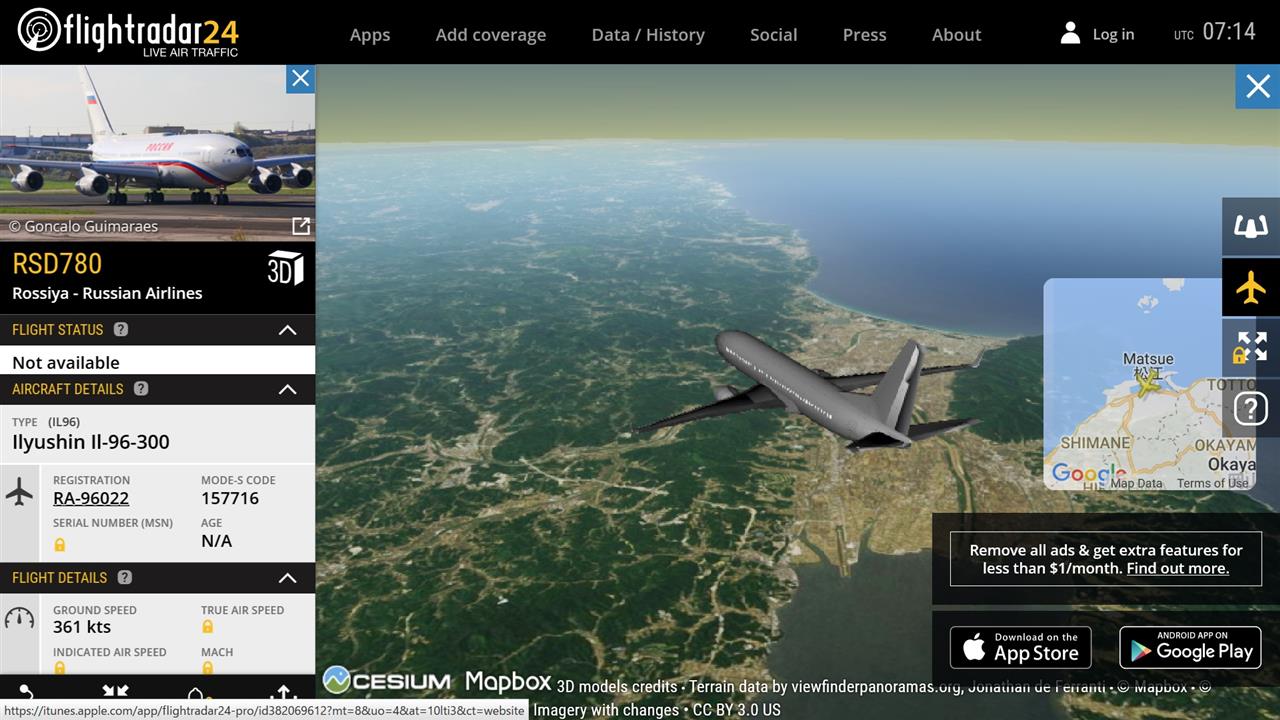
Task: Click the Find out more link
Action: tap(1178, 568)
